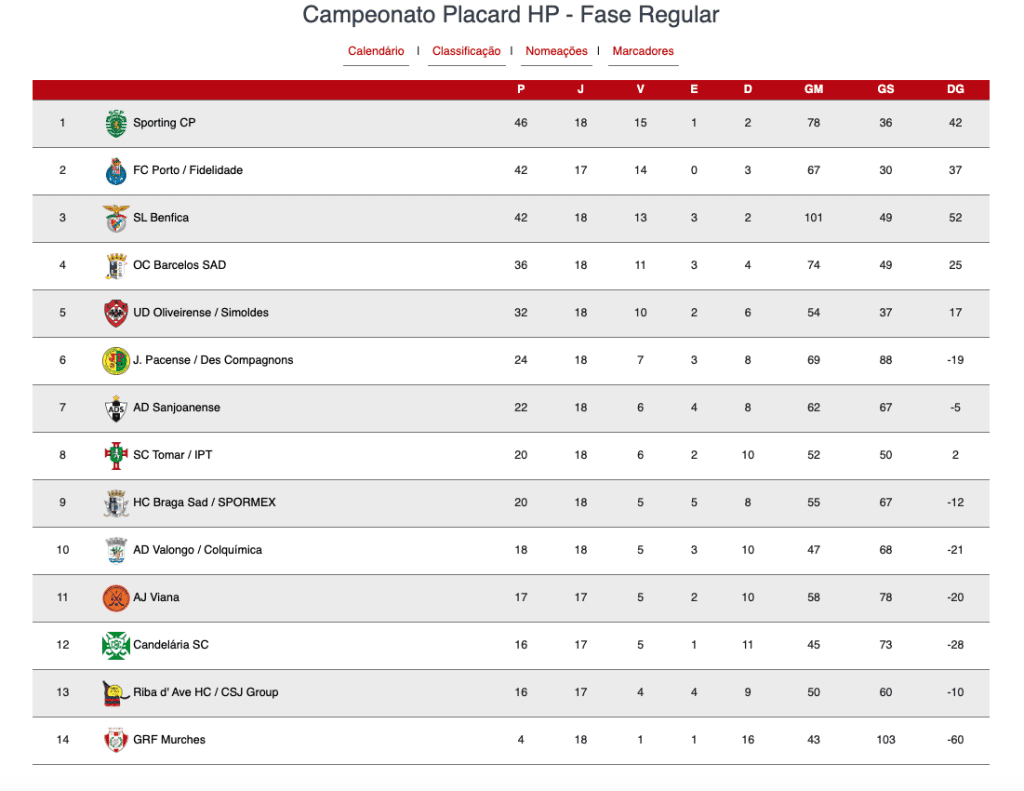Click the UD Oliveirense red shield crest
The image size is (1024, 791).
click(116, 313)
